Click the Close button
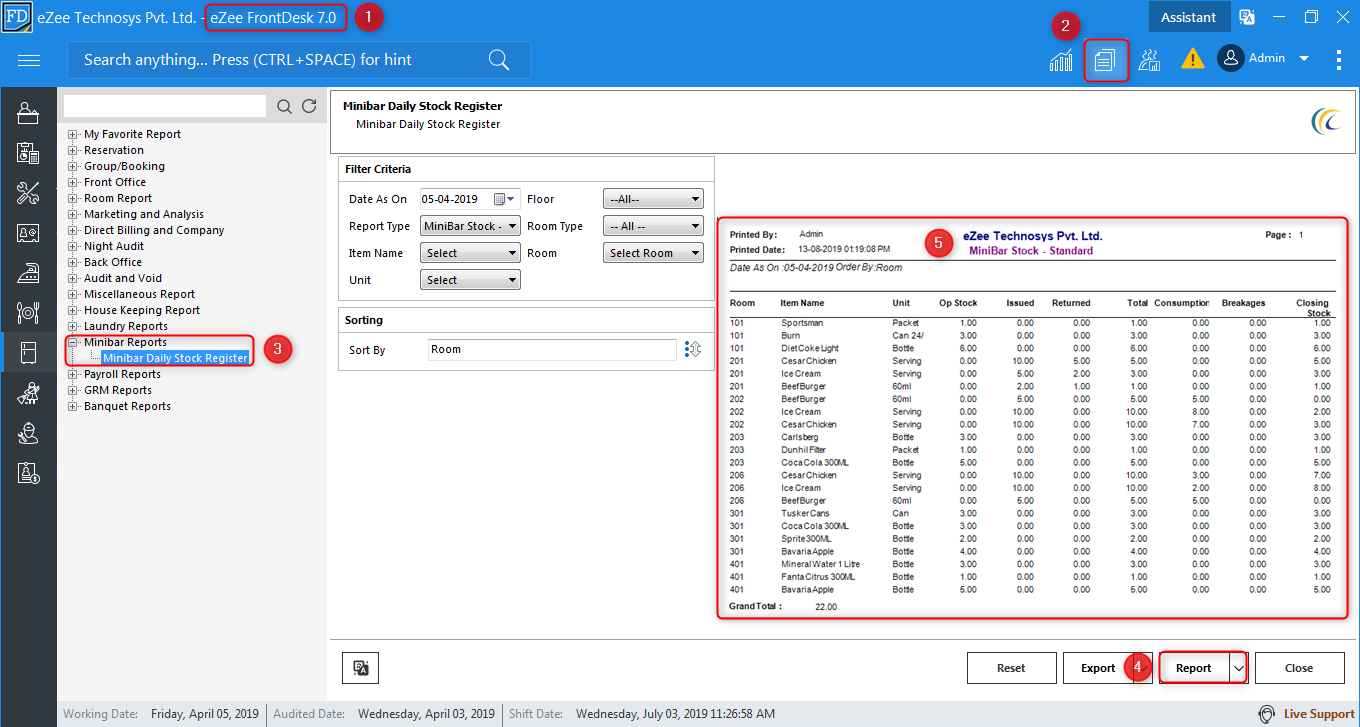 [x=1299, y=668]
